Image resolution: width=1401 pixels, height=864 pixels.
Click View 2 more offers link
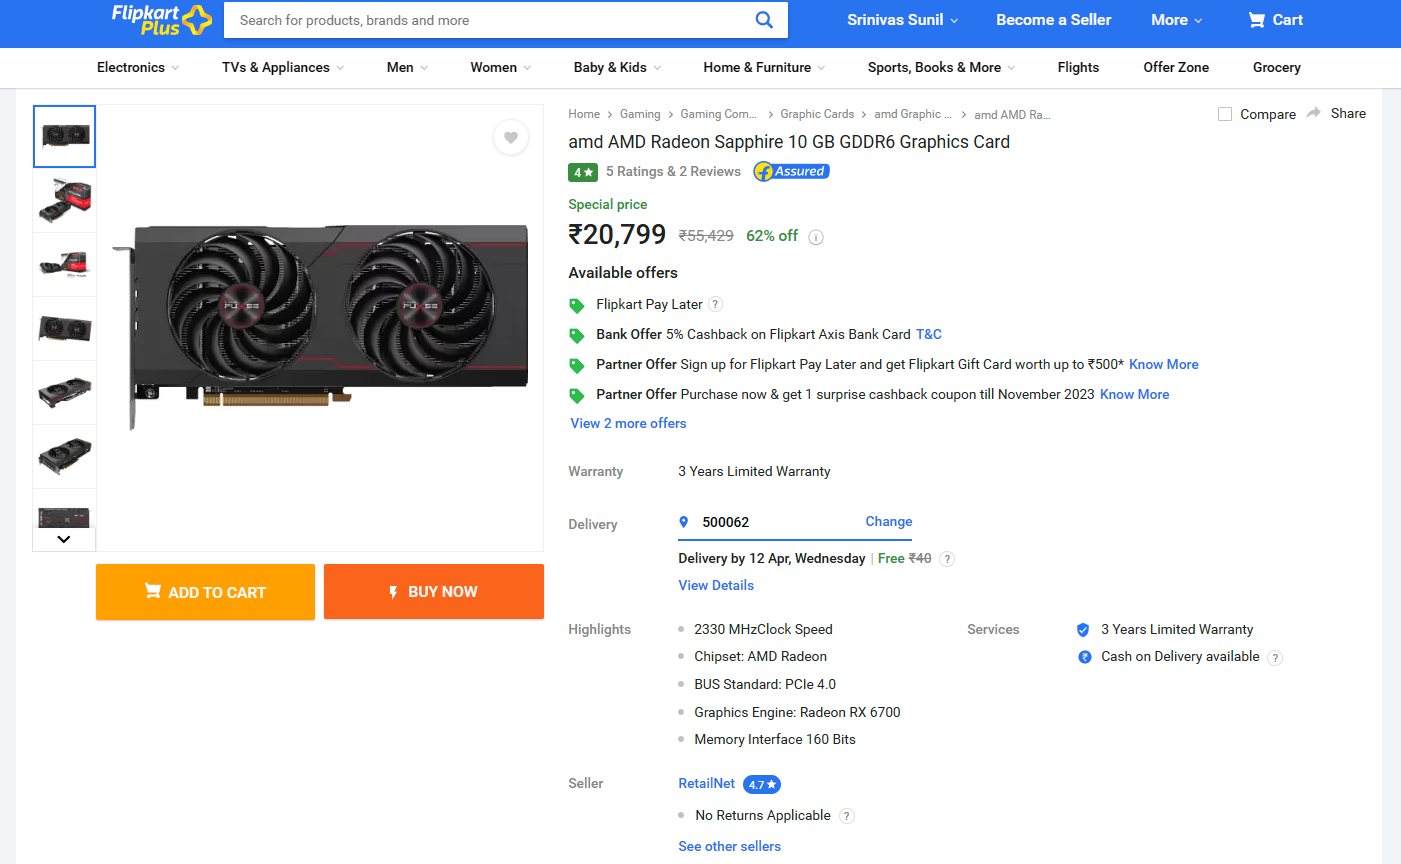click(x=628, y=423)
